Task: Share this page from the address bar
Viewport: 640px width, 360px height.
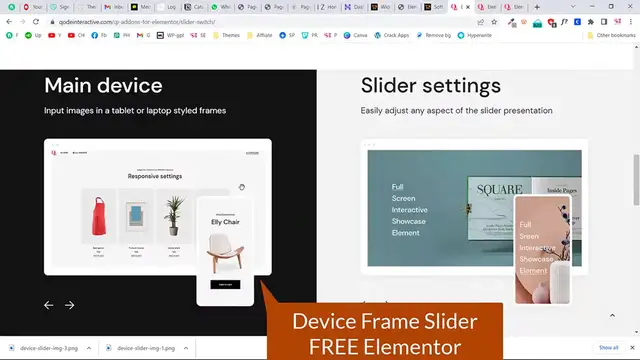Action: [480, 22]
